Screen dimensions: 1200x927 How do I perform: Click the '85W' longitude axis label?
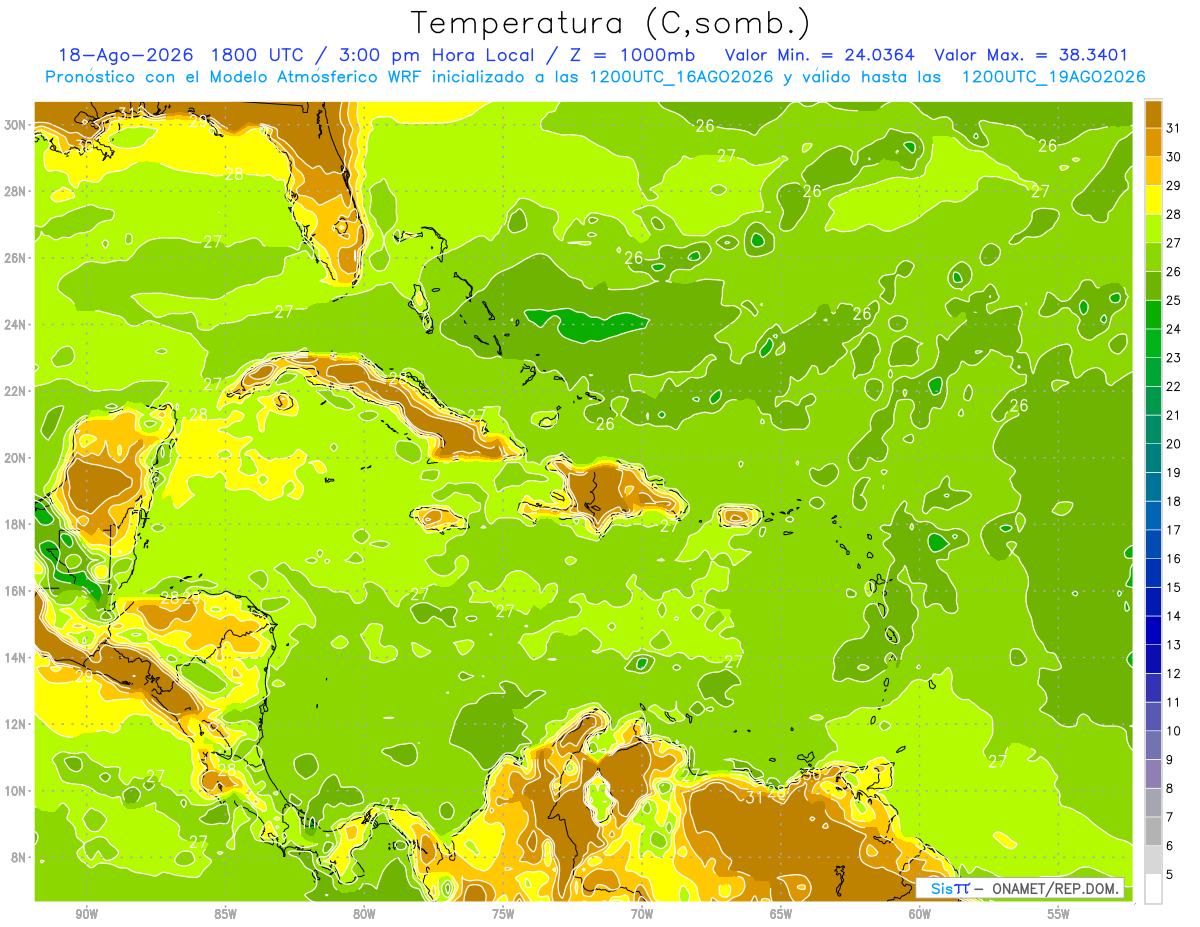[x=225, y=913]
